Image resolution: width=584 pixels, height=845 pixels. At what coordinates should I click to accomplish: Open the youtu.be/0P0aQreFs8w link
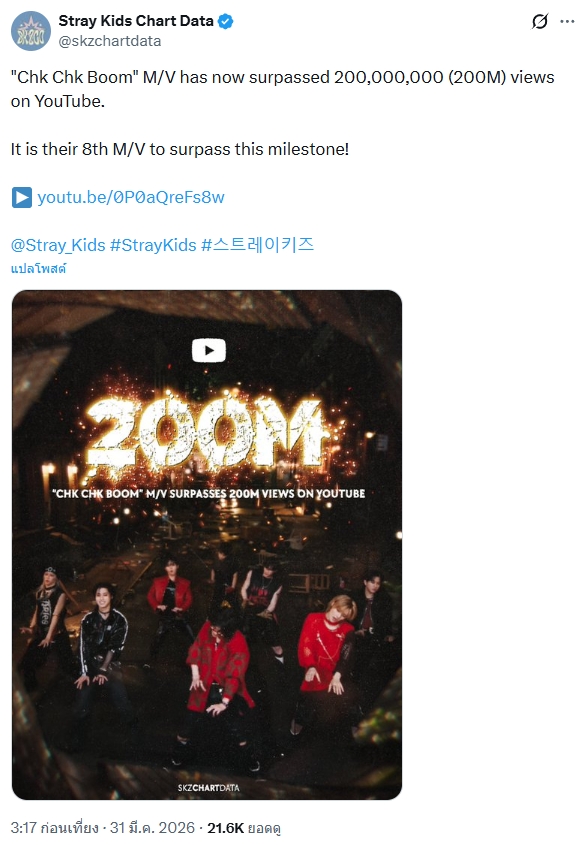[x=131, y=197]
